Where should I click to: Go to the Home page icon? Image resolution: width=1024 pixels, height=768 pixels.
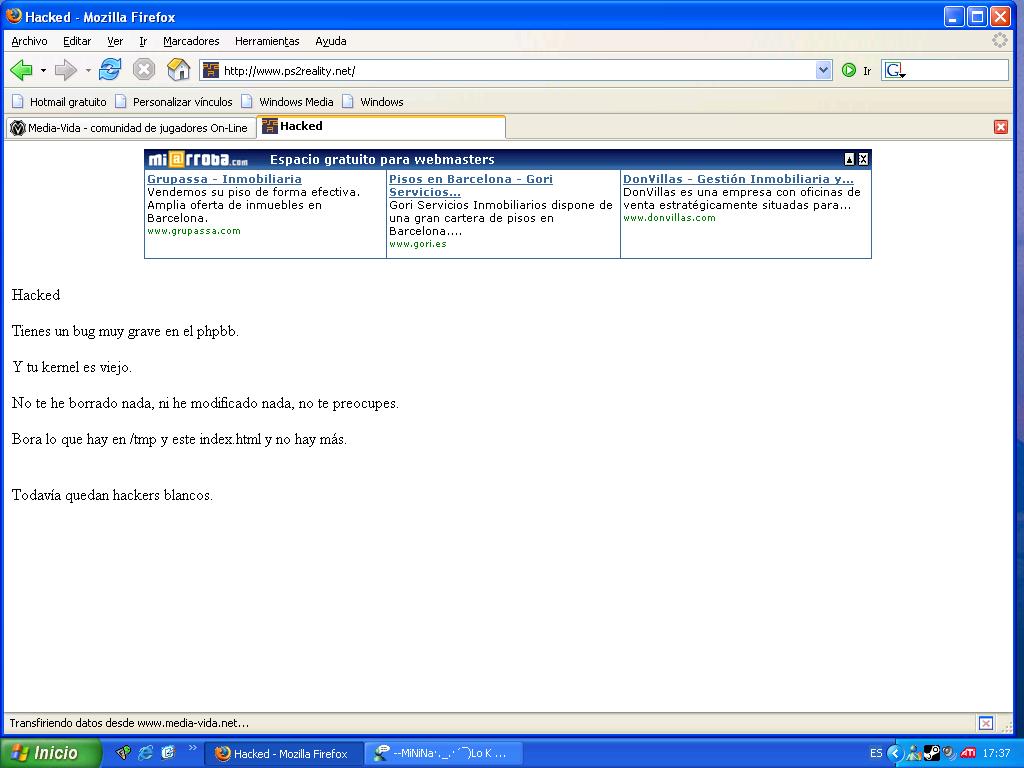pyautogui.click(x=178, y=69)
